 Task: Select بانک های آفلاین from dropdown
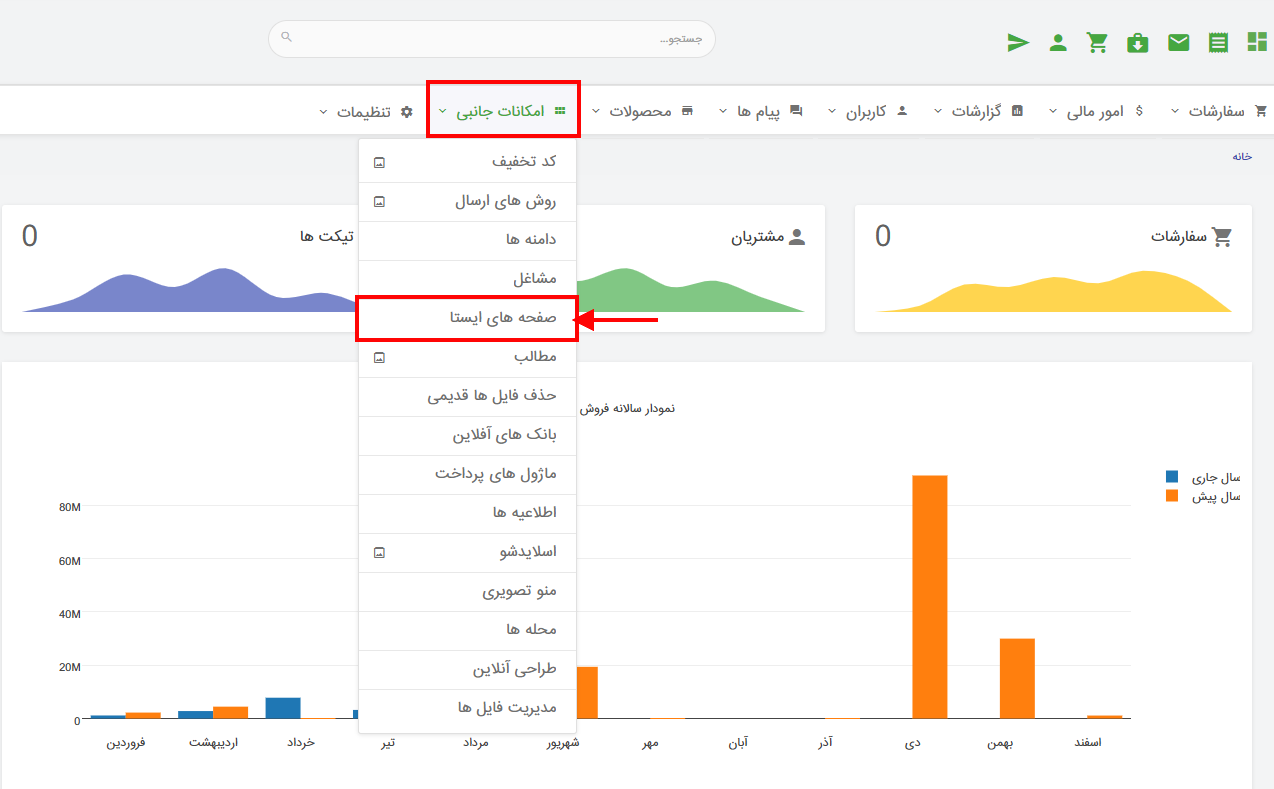click(467, 435)
